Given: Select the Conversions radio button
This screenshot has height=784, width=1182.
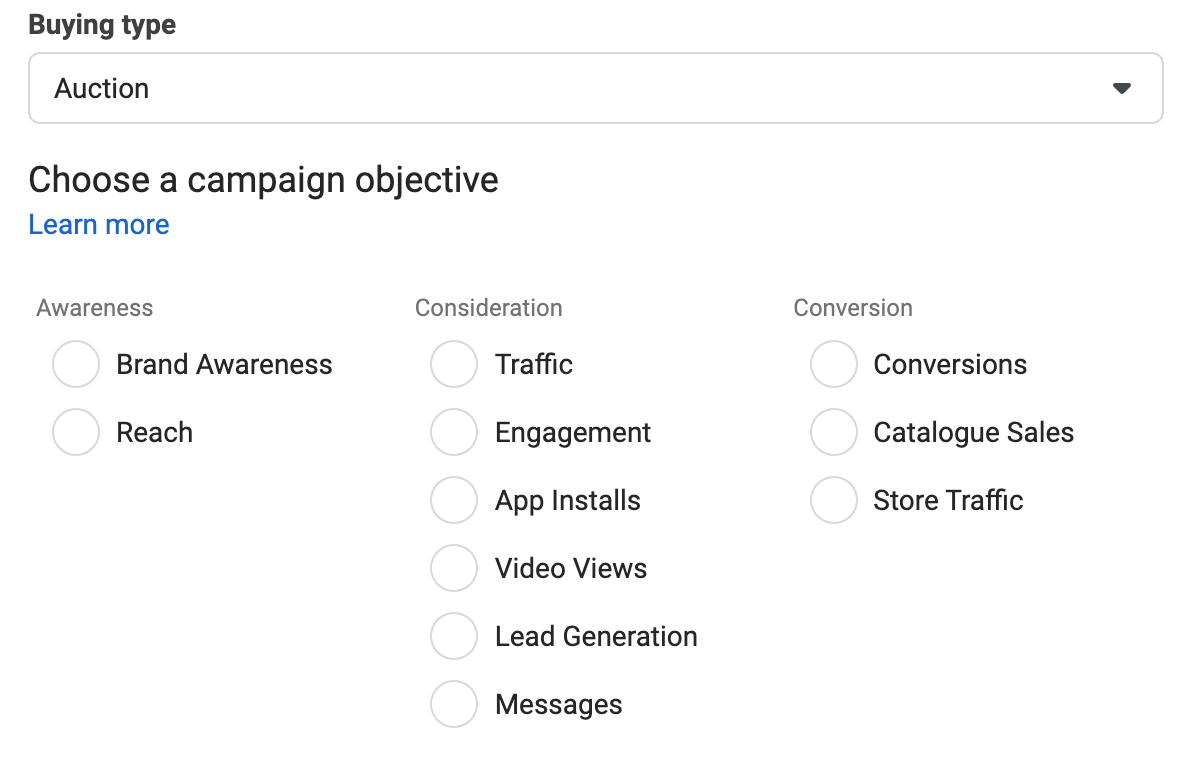Looking at the screenshot, I should (x=833, y=365).
